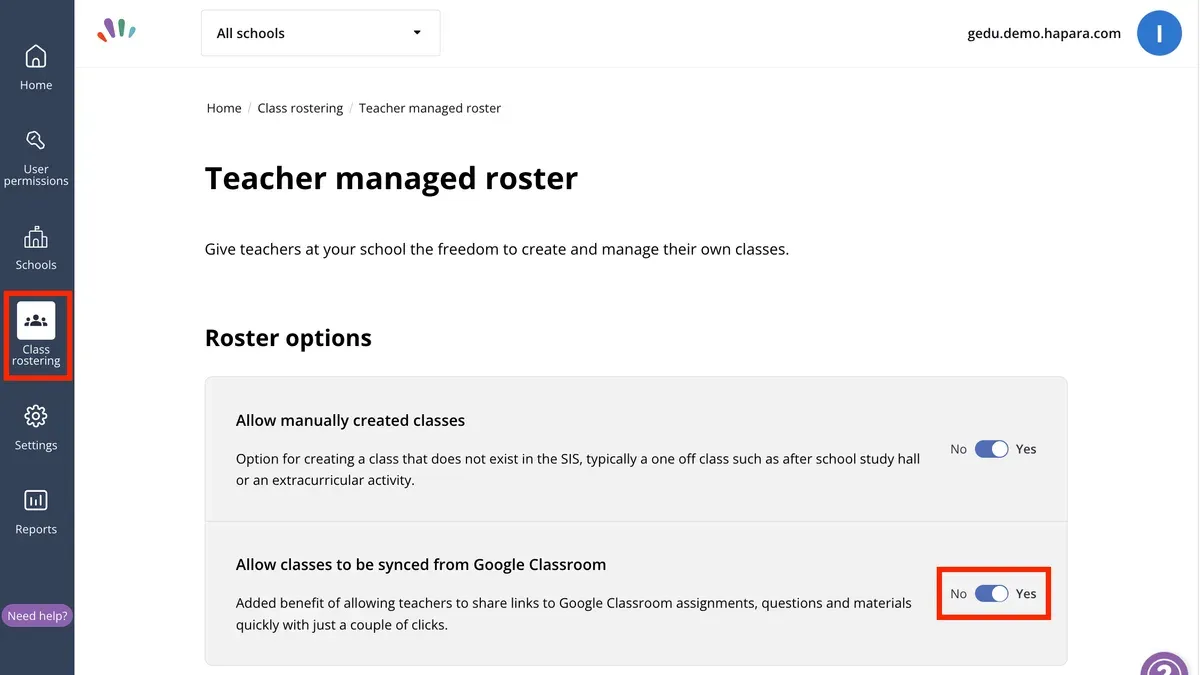Expand the All schools dropdown

[321, 33]
